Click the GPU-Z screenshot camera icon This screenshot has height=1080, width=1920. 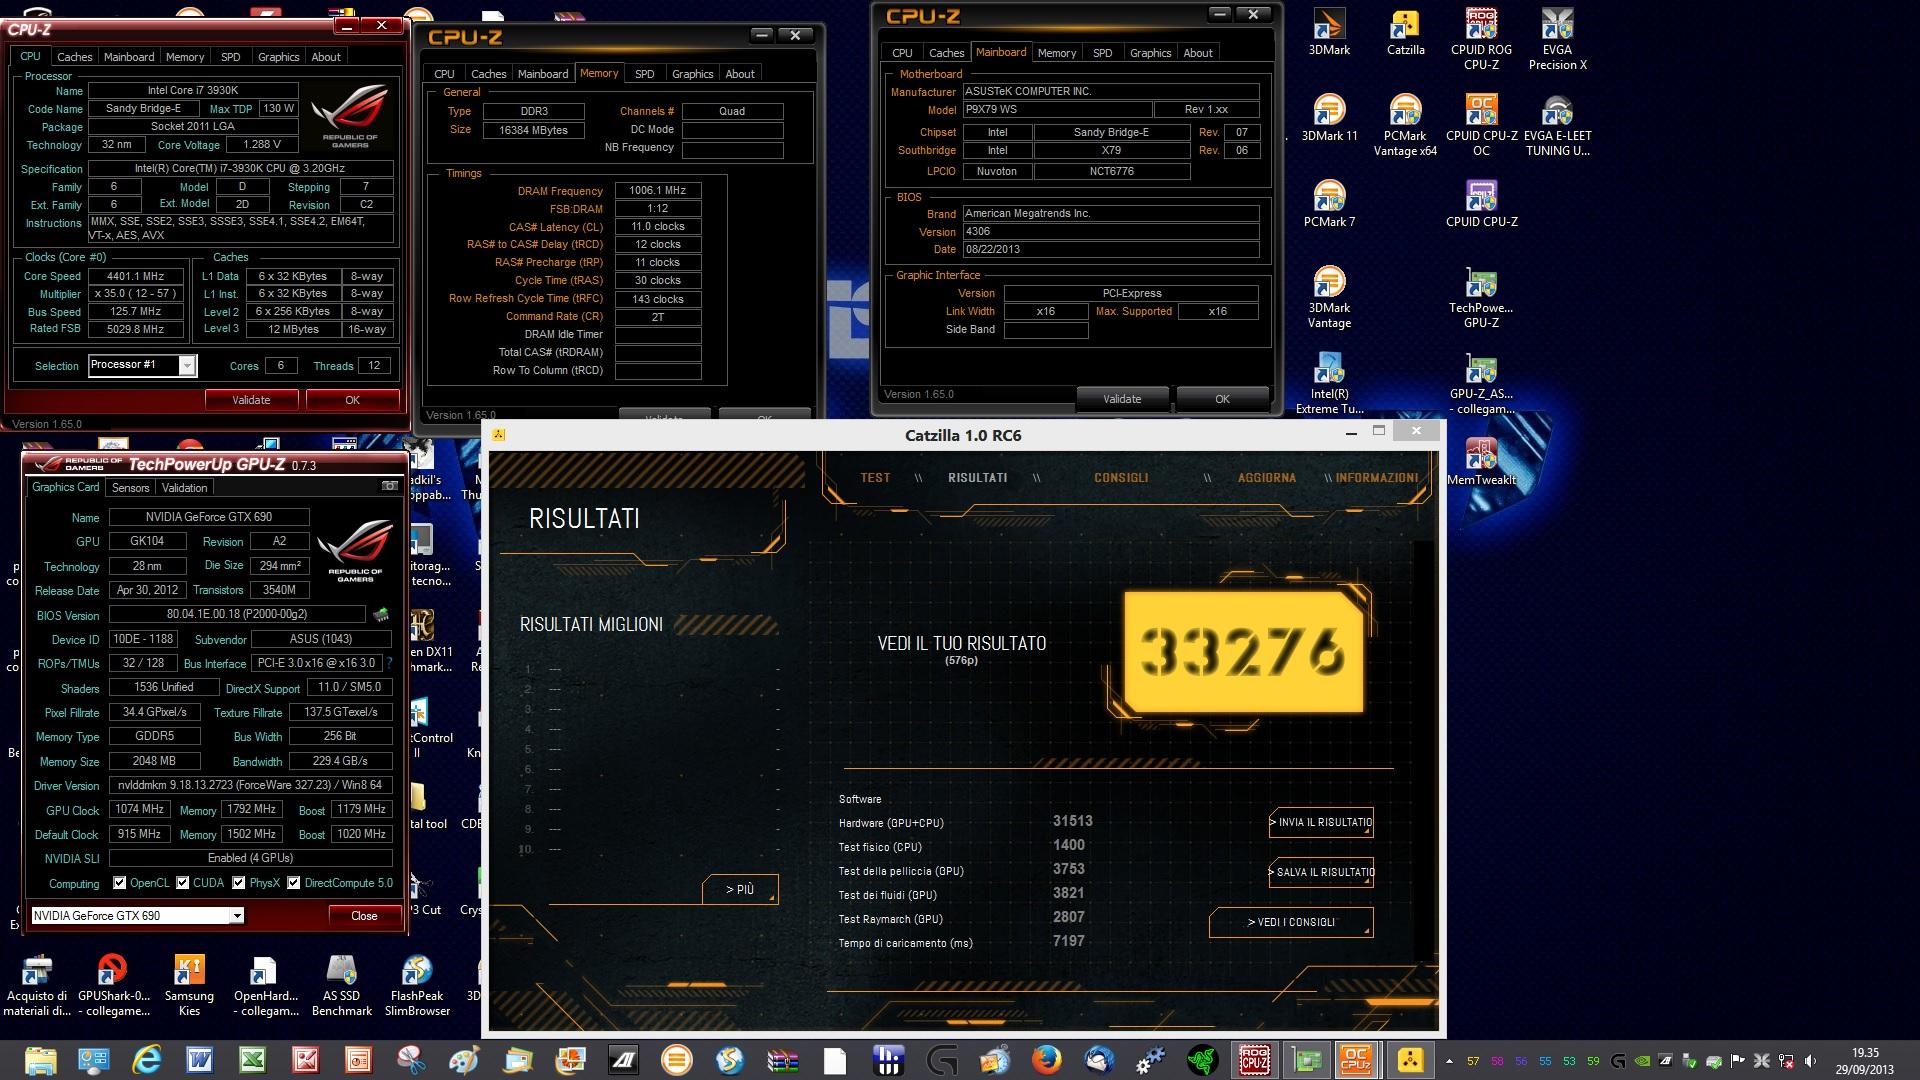(389, 486)
